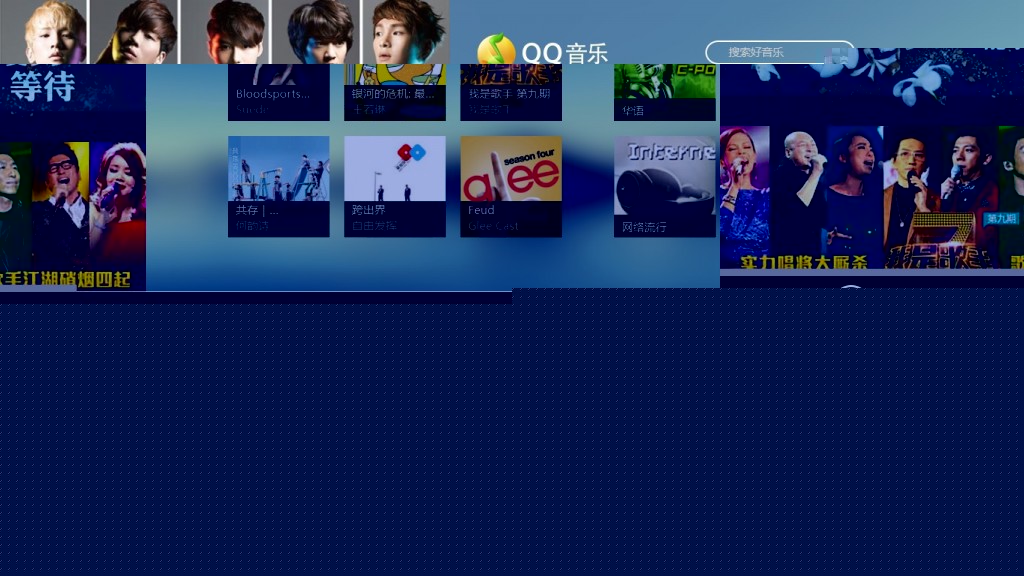The width and height of the screenshot is (1024, 576).
Task: Click the second artist portrait photo
Action: [x=135, y=30]
